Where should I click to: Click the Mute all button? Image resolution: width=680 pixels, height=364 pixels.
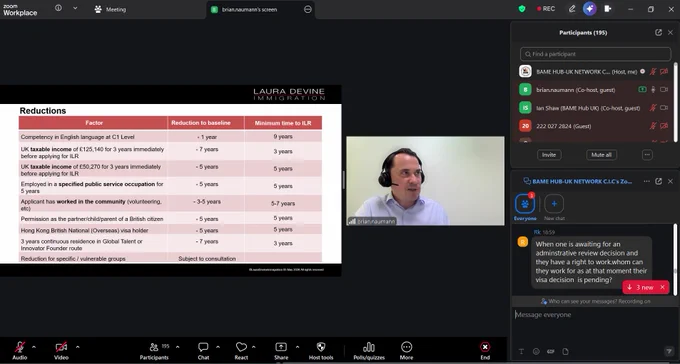tap(601, 155)
